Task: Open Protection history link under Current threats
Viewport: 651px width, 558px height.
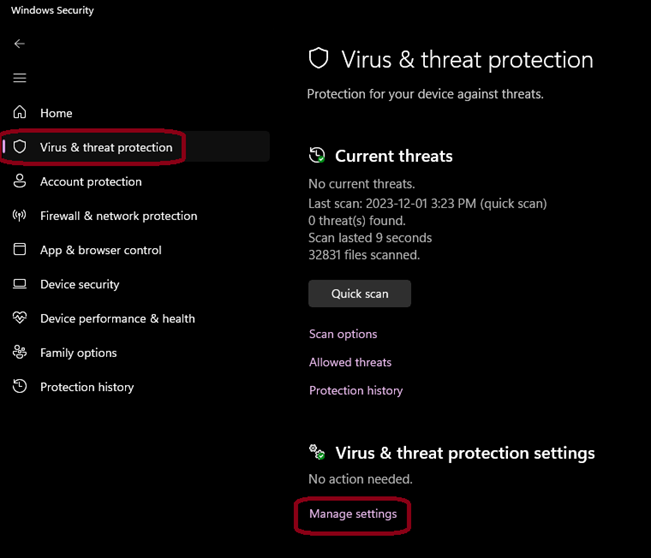Action: pyautogui.click(x=356, y=390)
